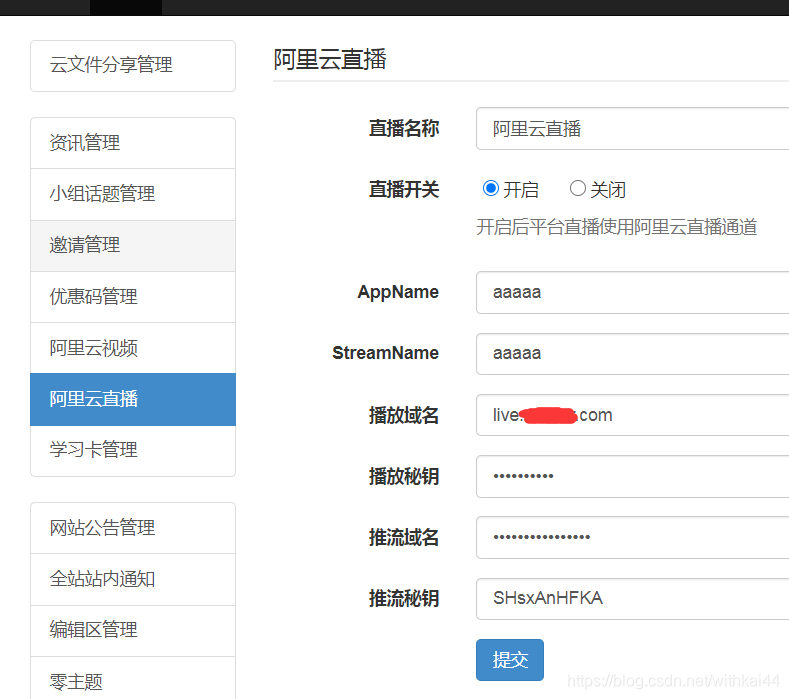Select the active 阿里云直播 sidebar item
789x699 pixels.
(133, 399)
